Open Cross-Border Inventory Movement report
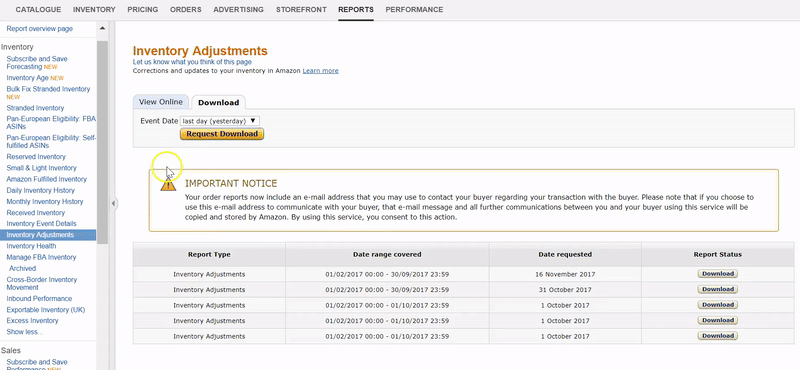 41,283
